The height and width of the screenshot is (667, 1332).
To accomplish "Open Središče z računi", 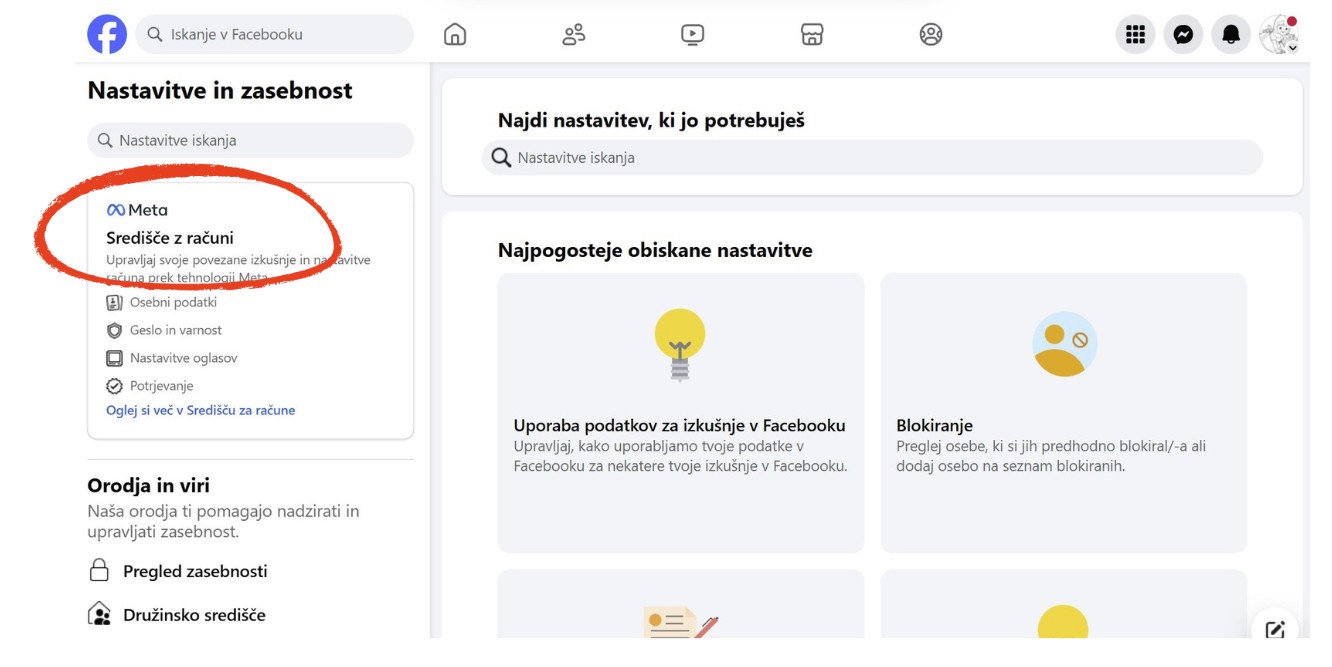I will [x=170, y=238].
